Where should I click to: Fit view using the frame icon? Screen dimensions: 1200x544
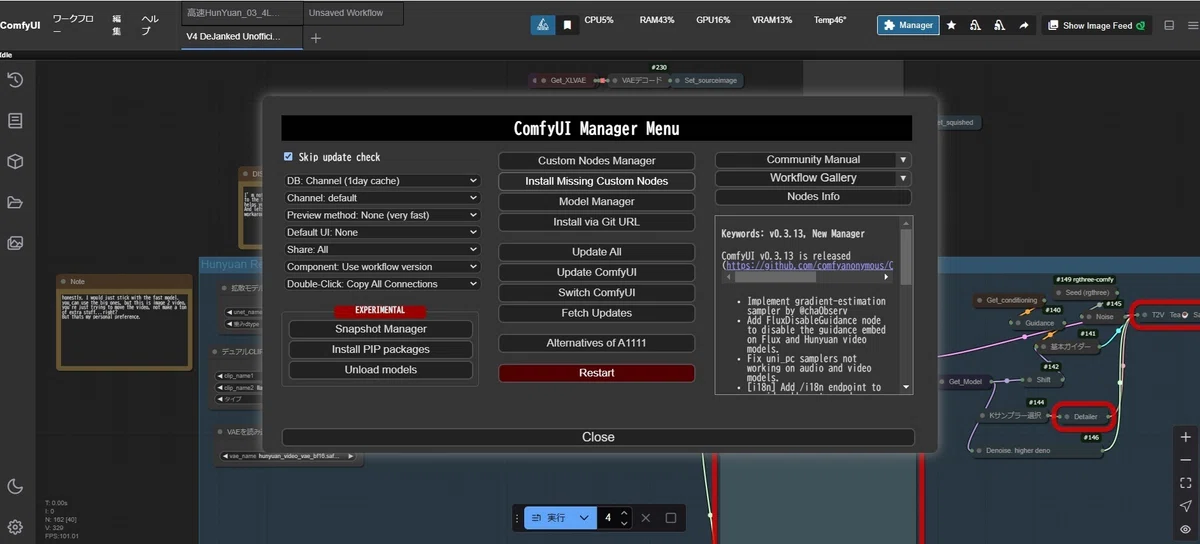pos(1185,483)
